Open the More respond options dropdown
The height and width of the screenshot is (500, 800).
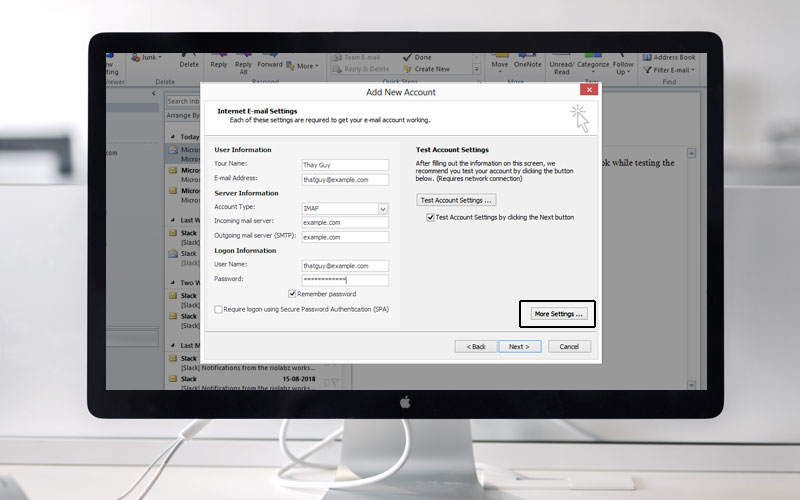303,66
